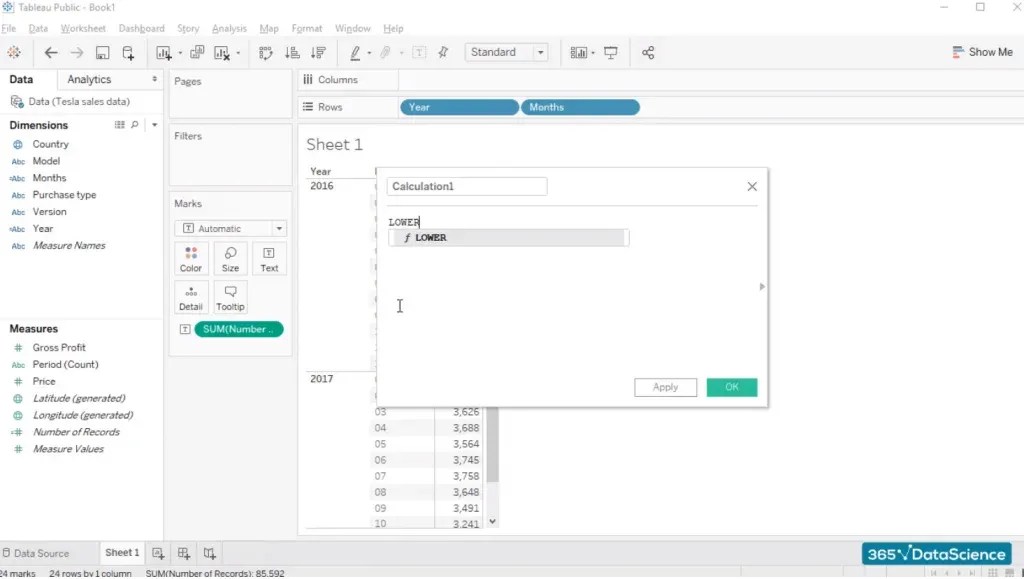Select the Data Source tab
Image resolution: width=1024 pixels, height=579 pixels.
(x=41, y=552)
